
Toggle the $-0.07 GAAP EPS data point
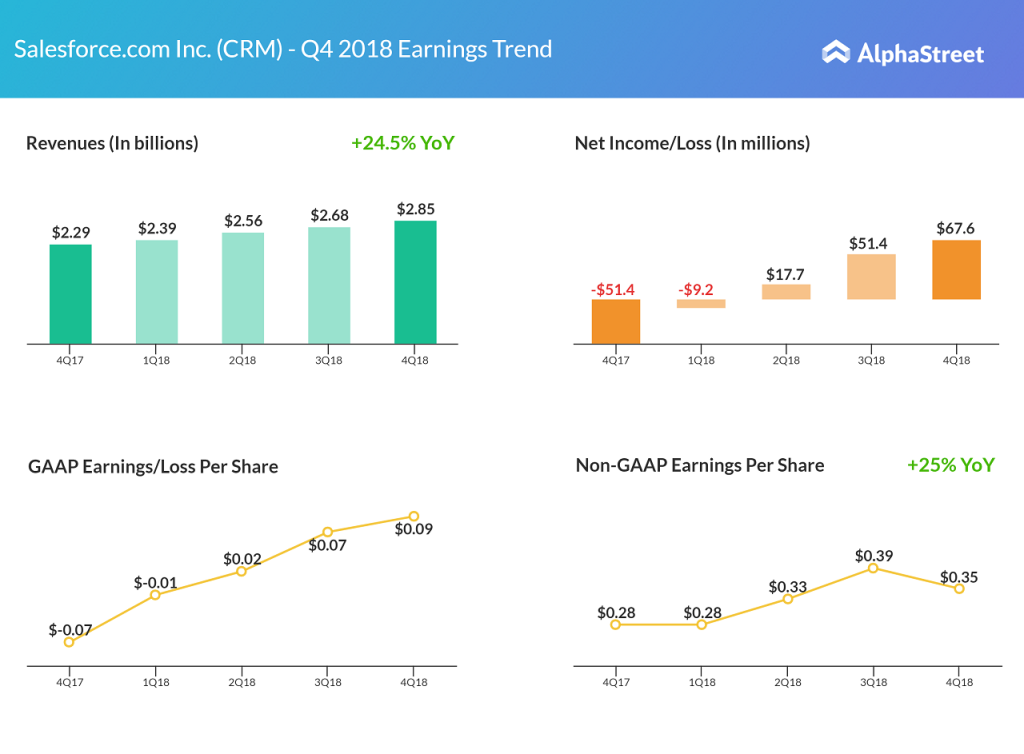69,641
